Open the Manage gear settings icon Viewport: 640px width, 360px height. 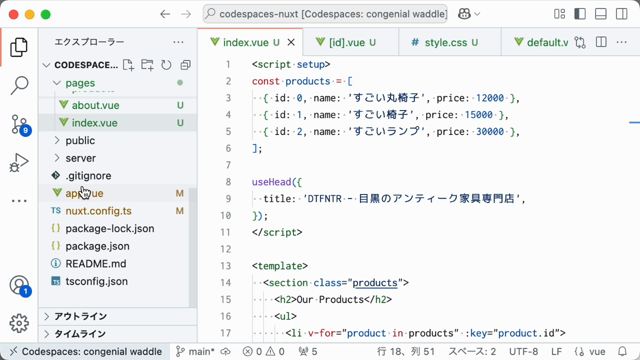coord(19,323)
